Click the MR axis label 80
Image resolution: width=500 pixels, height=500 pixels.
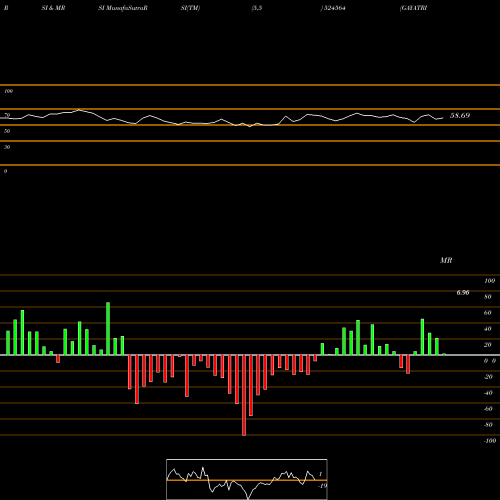point(488,297)
